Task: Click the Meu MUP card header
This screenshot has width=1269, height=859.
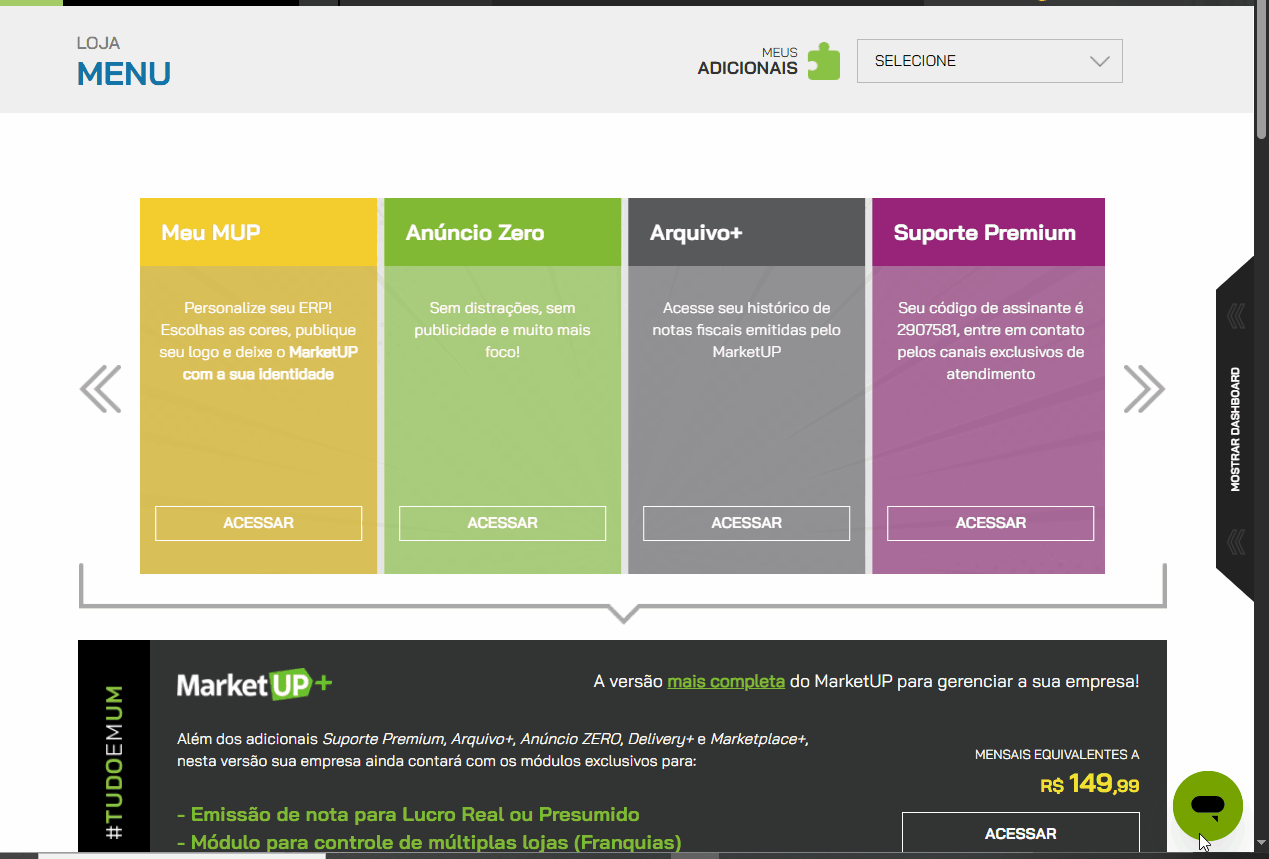Action: click(258, 232)
